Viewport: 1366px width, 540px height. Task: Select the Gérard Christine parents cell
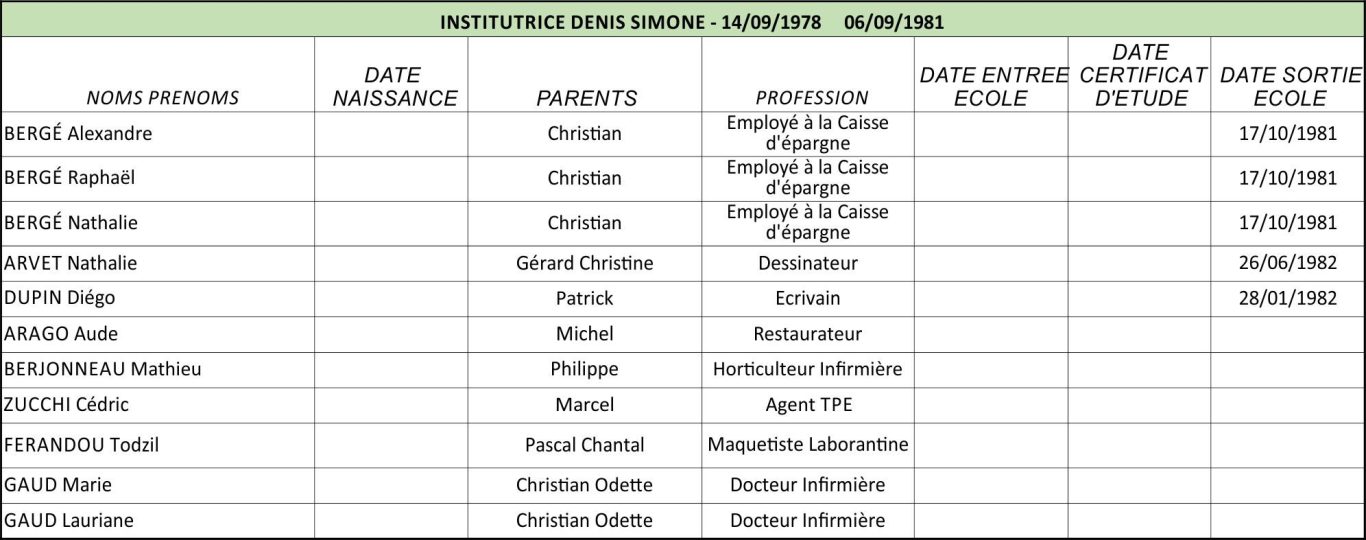pyautogui.click(x=584, y=263)
